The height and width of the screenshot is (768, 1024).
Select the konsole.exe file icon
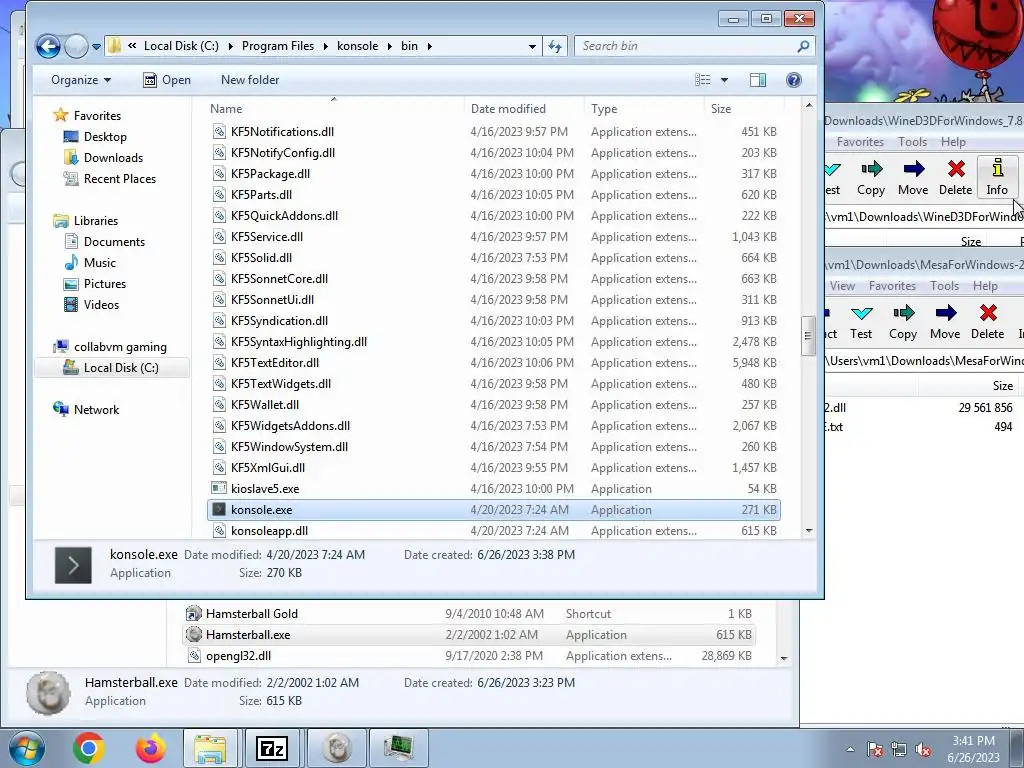tap(219, 509)
